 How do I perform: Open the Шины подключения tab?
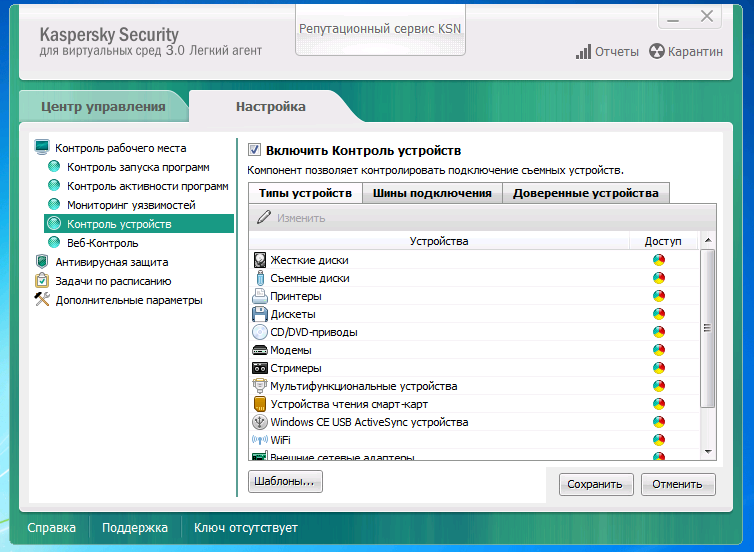tap(432, 193)
